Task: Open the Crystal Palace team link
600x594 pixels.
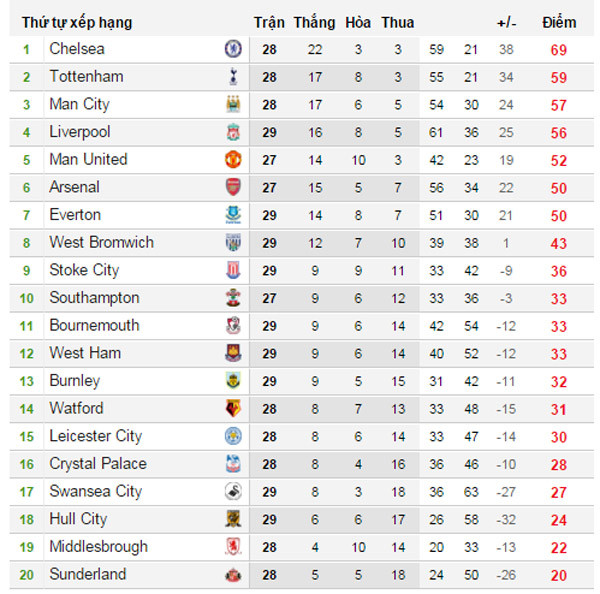Action: [97, 463]
